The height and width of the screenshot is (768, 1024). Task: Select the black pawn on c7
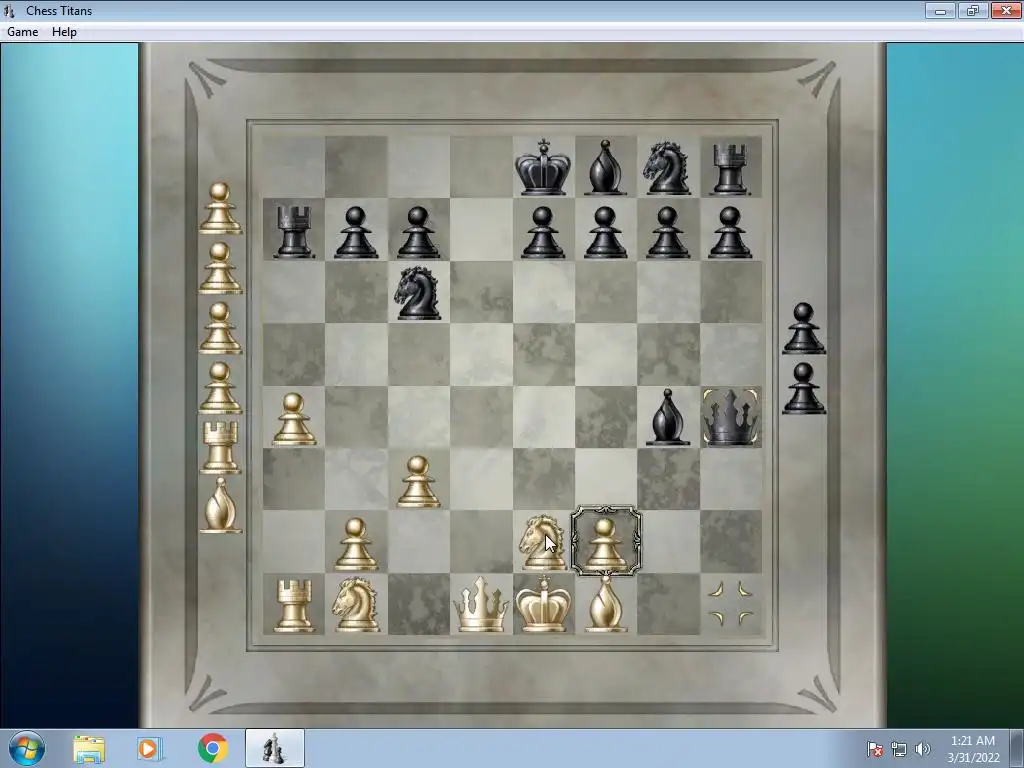pyautogui.click(x=419, y=232)
